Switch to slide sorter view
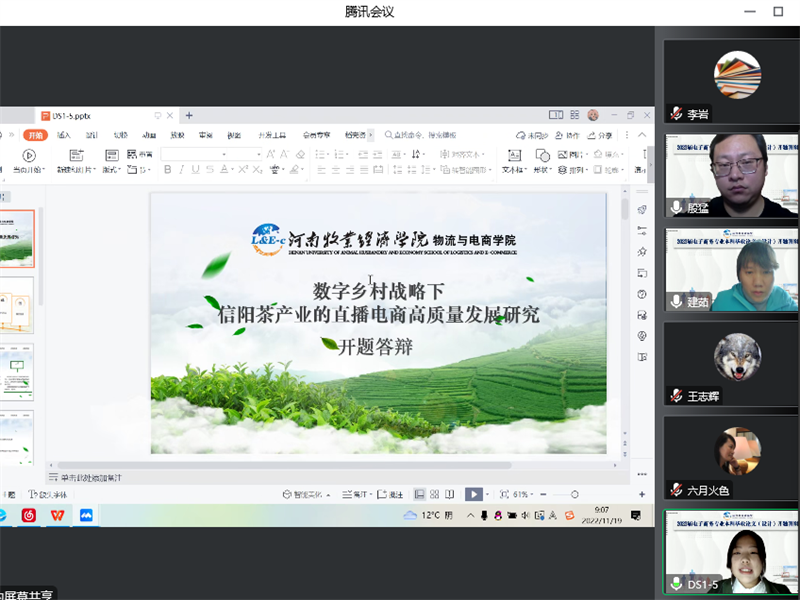The image size is (800, 600). (x=435, y=494)
